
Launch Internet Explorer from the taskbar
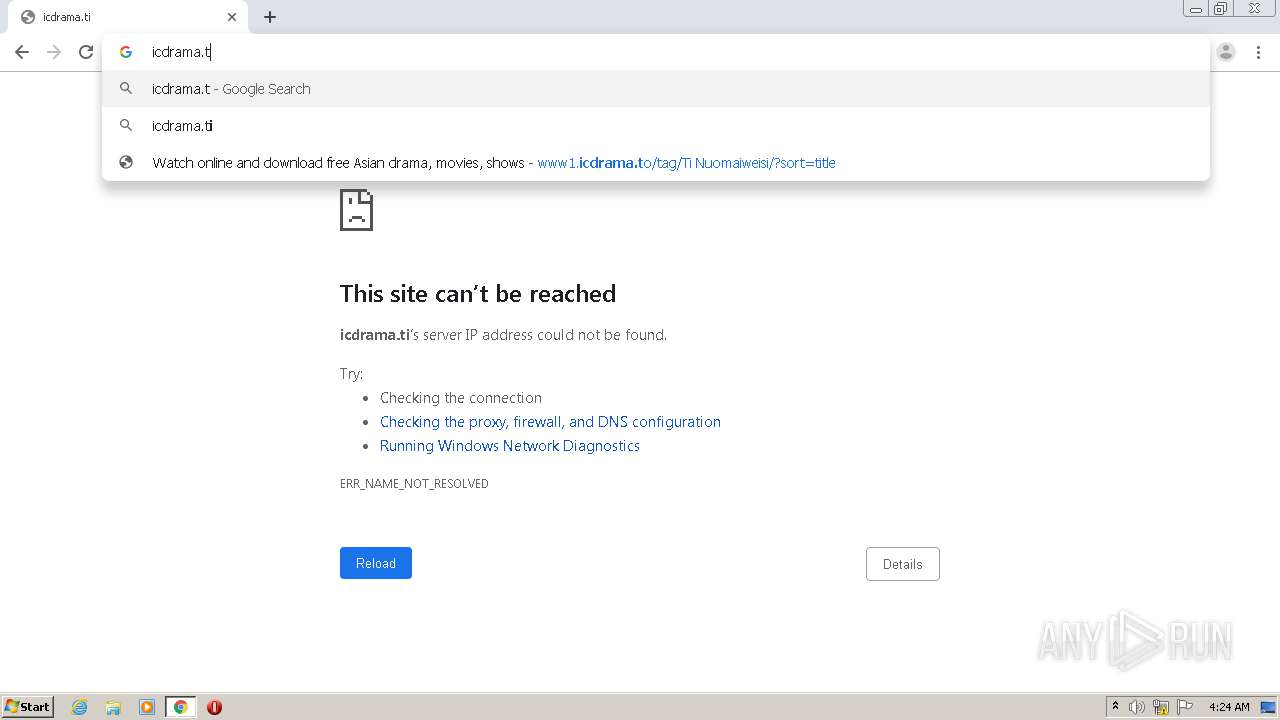[x=80, y=707]
